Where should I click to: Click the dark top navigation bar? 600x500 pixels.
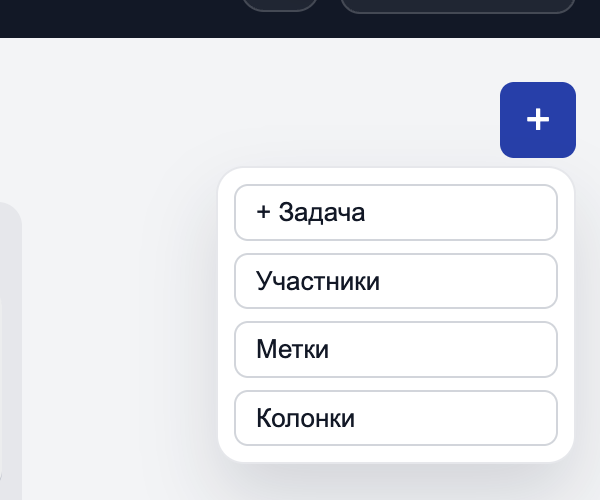click(120, 18)
